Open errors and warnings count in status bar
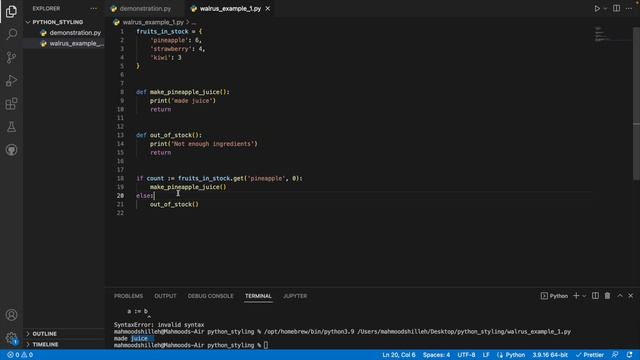 [x=20, y=355]
